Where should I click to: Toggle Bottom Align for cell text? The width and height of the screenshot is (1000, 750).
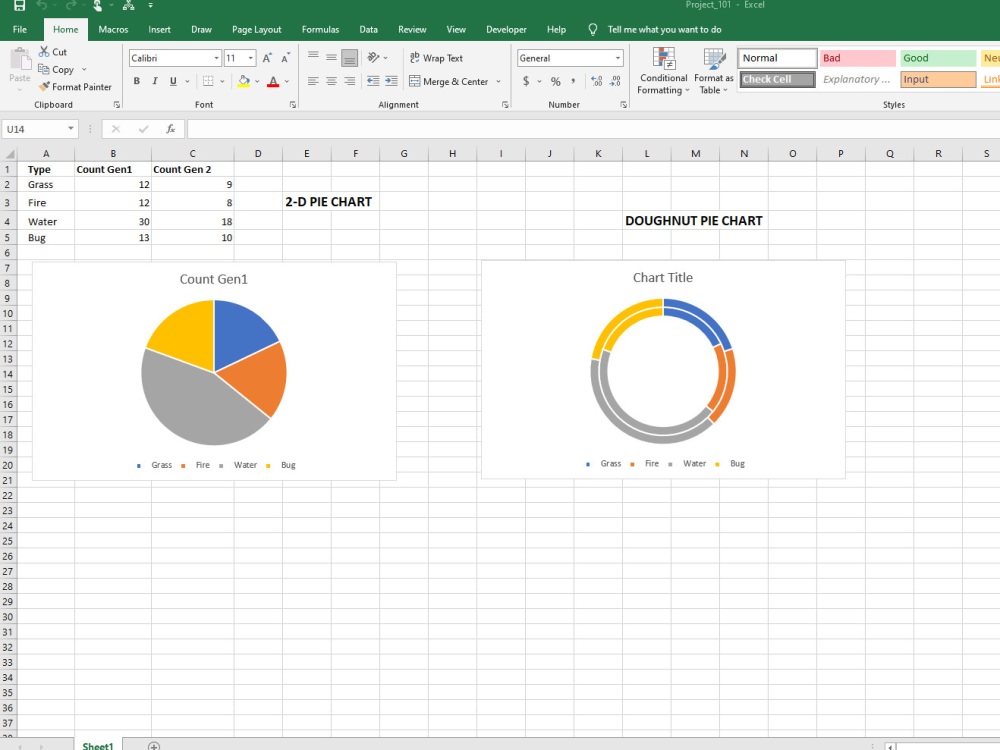coord(349,58)
